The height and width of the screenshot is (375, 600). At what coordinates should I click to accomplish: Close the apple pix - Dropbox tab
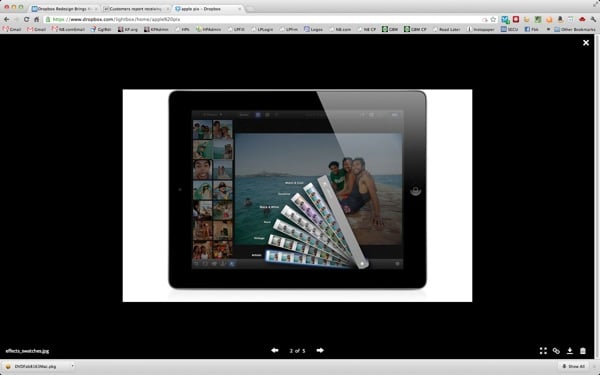[240, 9]
